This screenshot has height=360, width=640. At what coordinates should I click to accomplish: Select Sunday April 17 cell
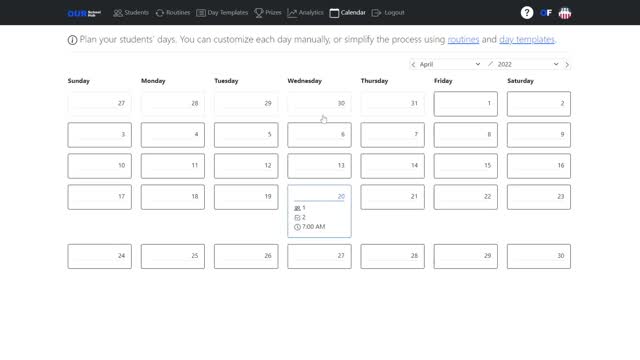point(100,197)
